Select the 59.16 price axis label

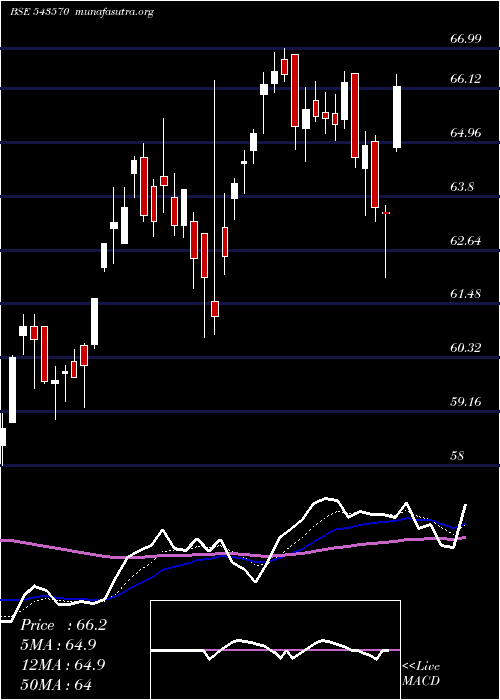click(x=466, y=402)
